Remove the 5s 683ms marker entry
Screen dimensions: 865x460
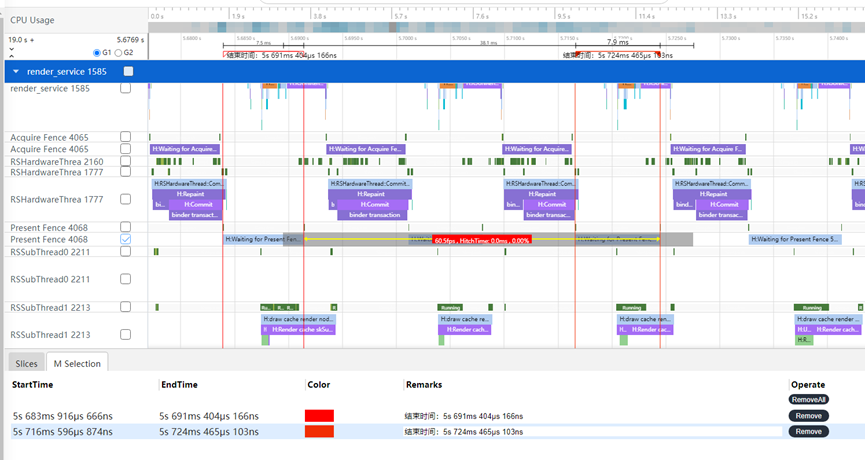coord(808,415)
